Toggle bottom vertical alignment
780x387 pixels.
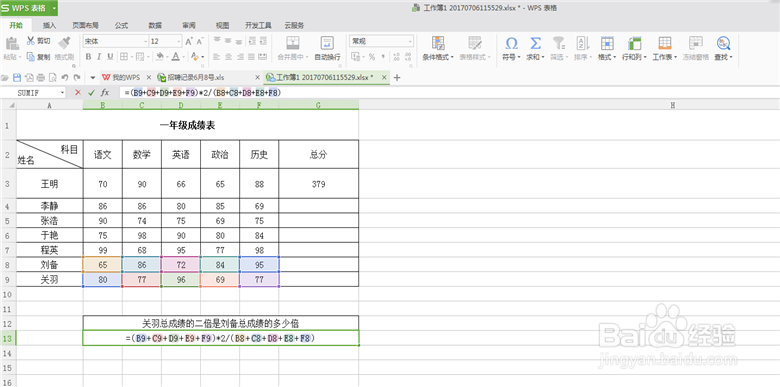[239, 41]
